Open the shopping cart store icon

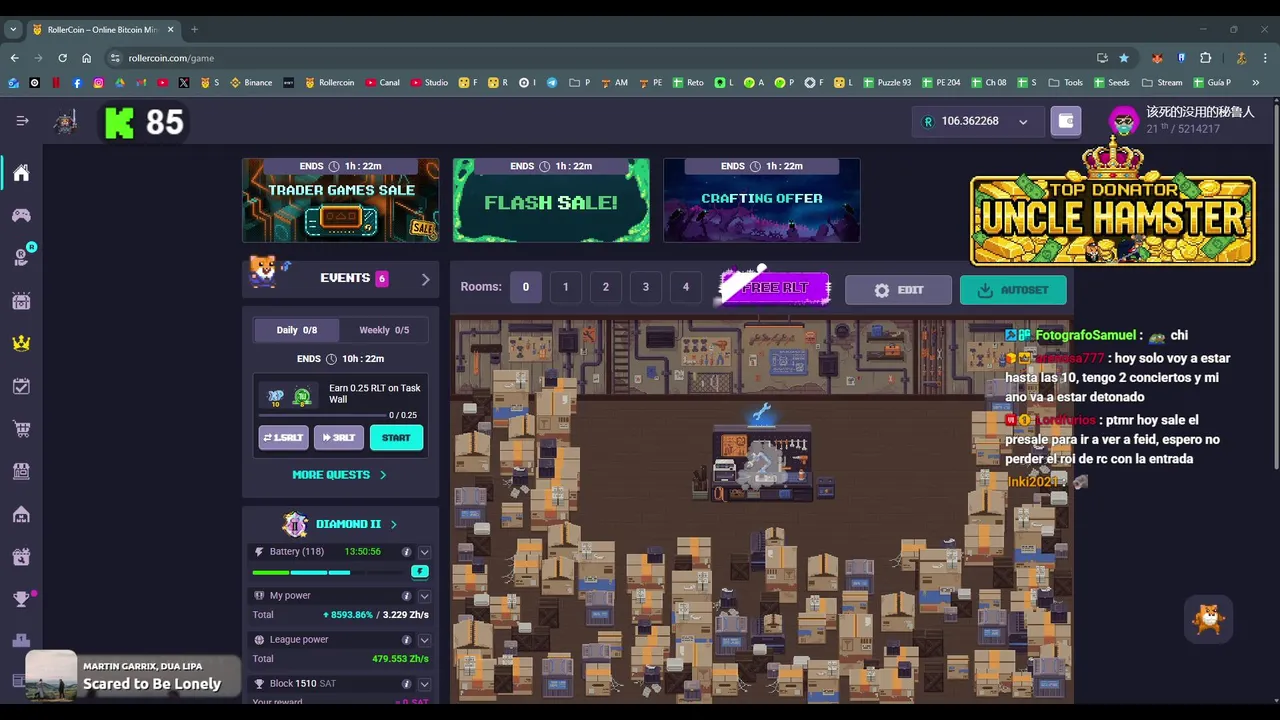point(21,429)
